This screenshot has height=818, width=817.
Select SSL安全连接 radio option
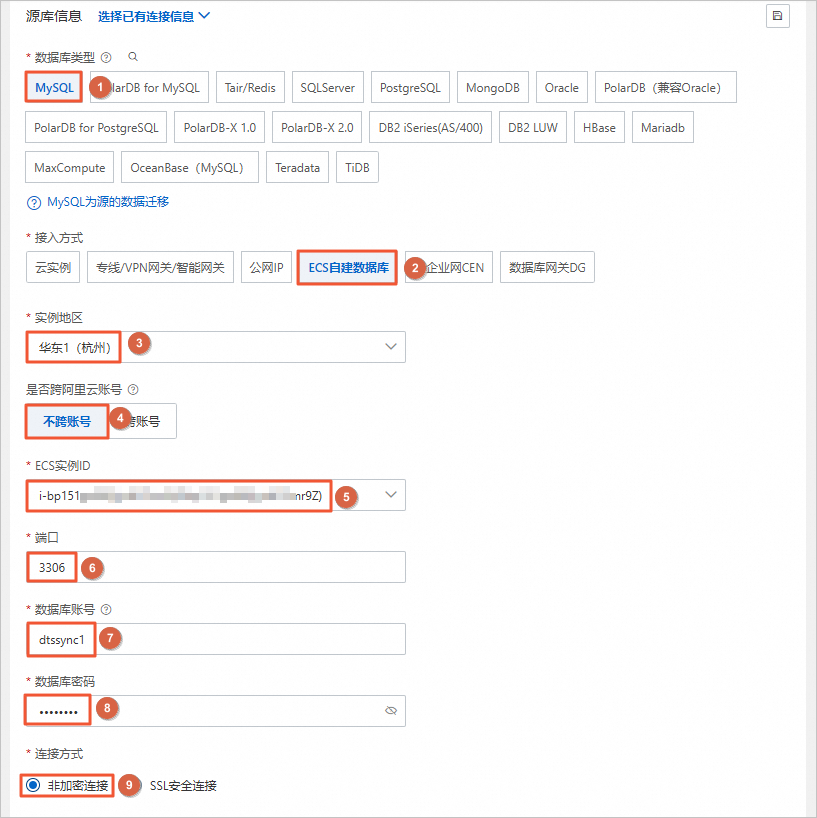coord(183,786)
